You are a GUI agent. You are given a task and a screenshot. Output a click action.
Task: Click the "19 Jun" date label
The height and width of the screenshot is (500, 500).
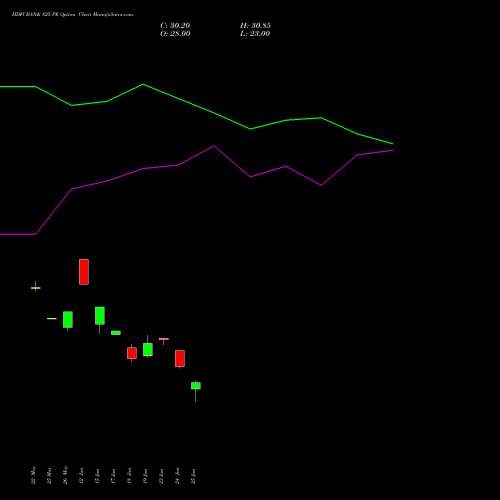145,476
